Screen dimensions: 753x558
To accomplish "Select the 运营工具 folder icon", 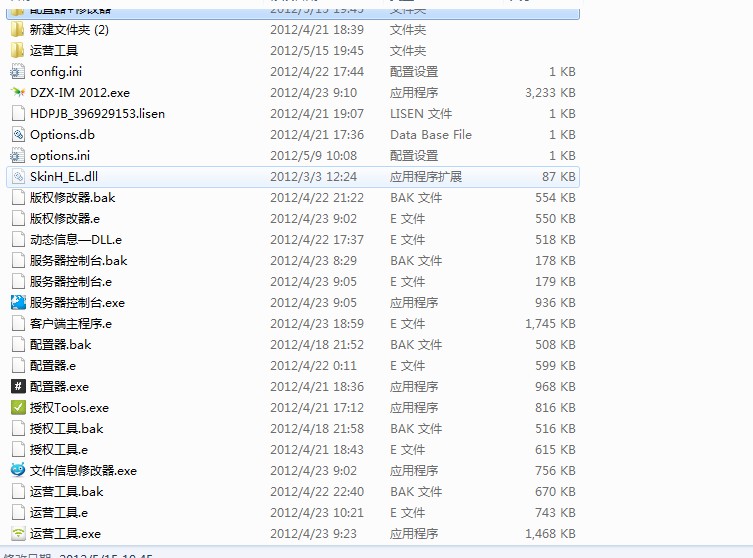I will pyautogui.click(x=18, y=50).
